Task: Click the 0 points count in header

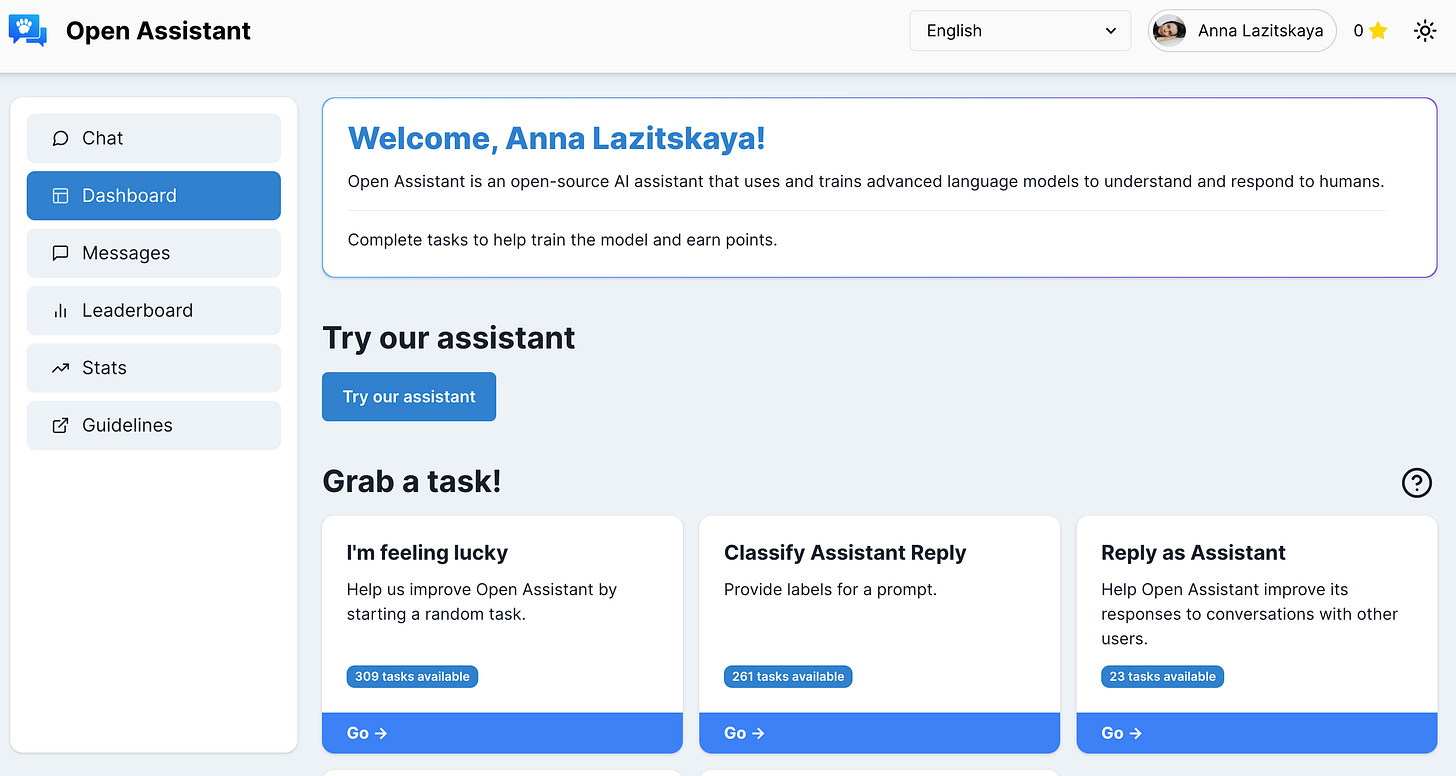Action: pos(1358,31)
